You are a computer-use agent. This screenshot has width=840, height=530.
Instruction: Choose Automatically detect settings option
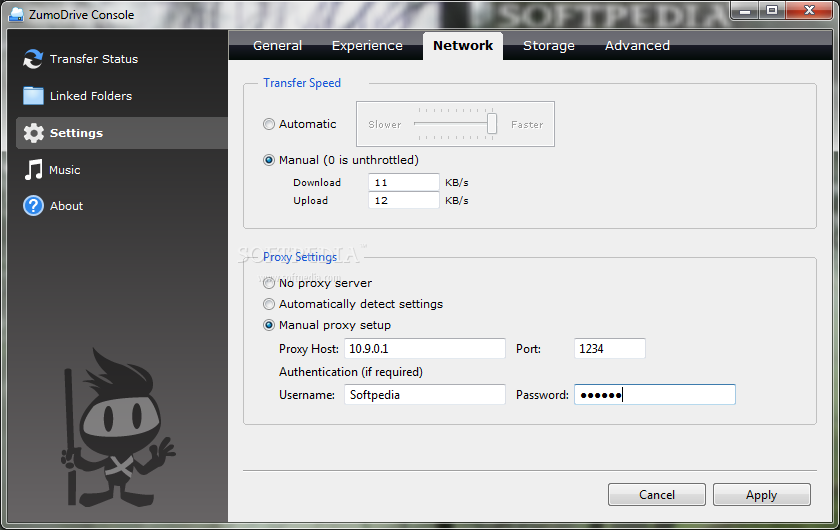click(269, 304)
